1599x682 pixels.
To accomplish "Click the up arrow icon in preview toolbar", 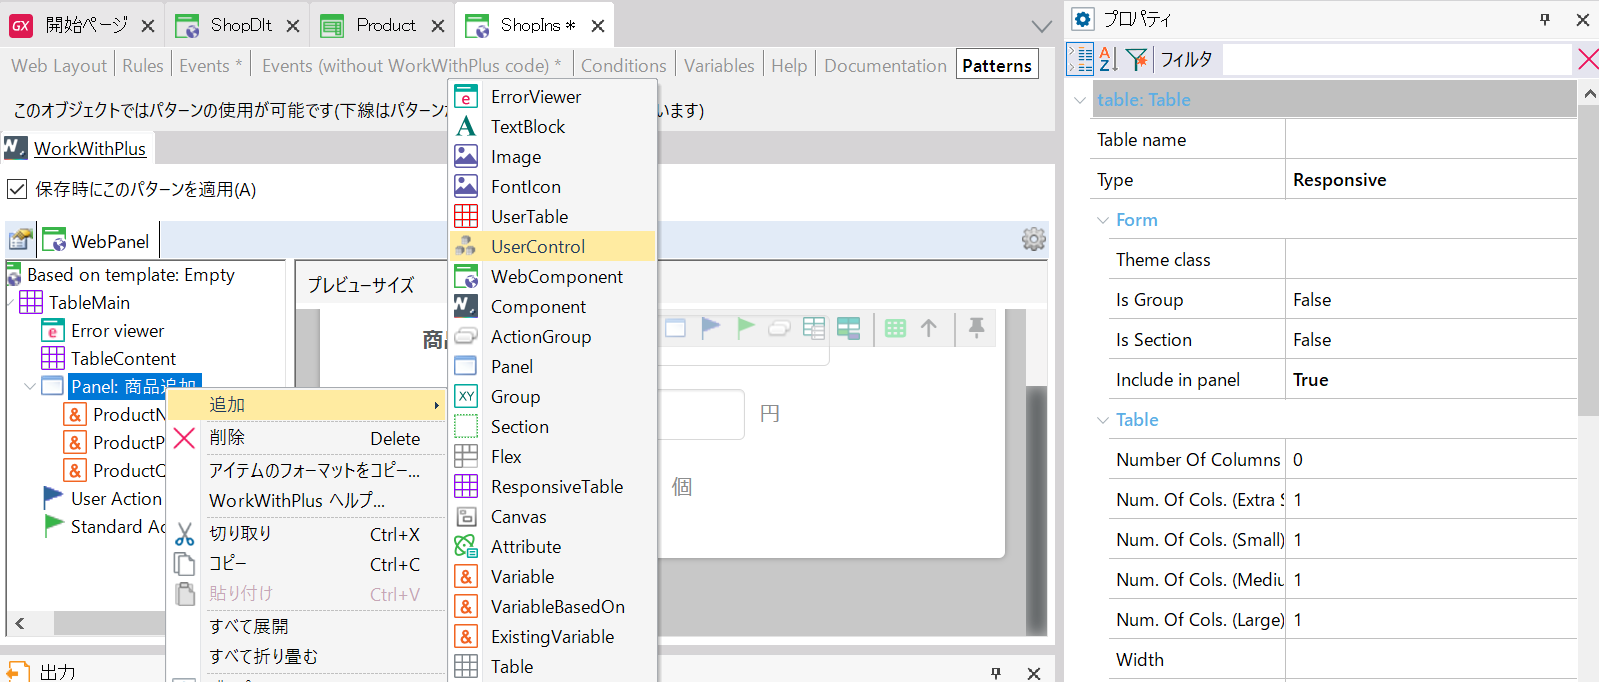I will [x=929, y=328].
